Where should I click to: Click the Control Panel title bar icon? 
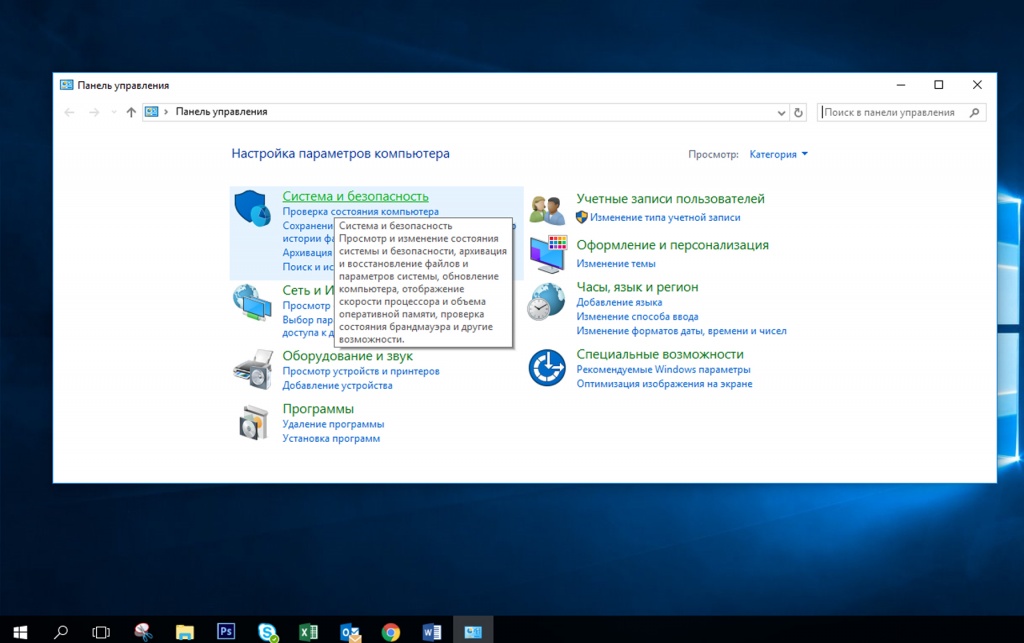[67, 85]
